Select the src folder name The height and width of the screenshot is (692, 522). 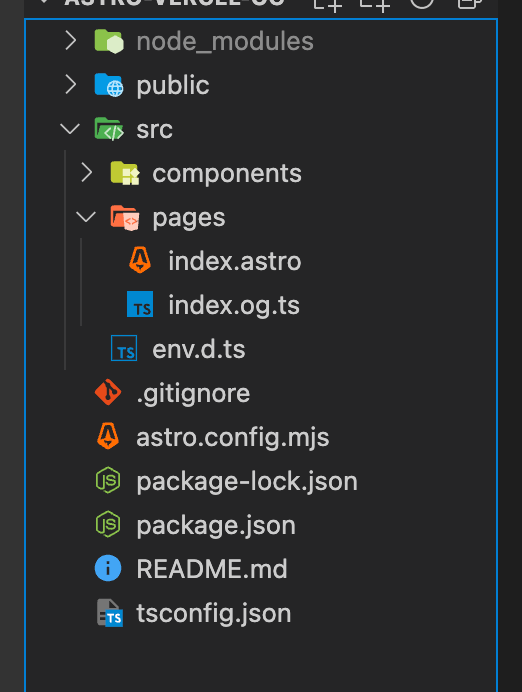154,130
